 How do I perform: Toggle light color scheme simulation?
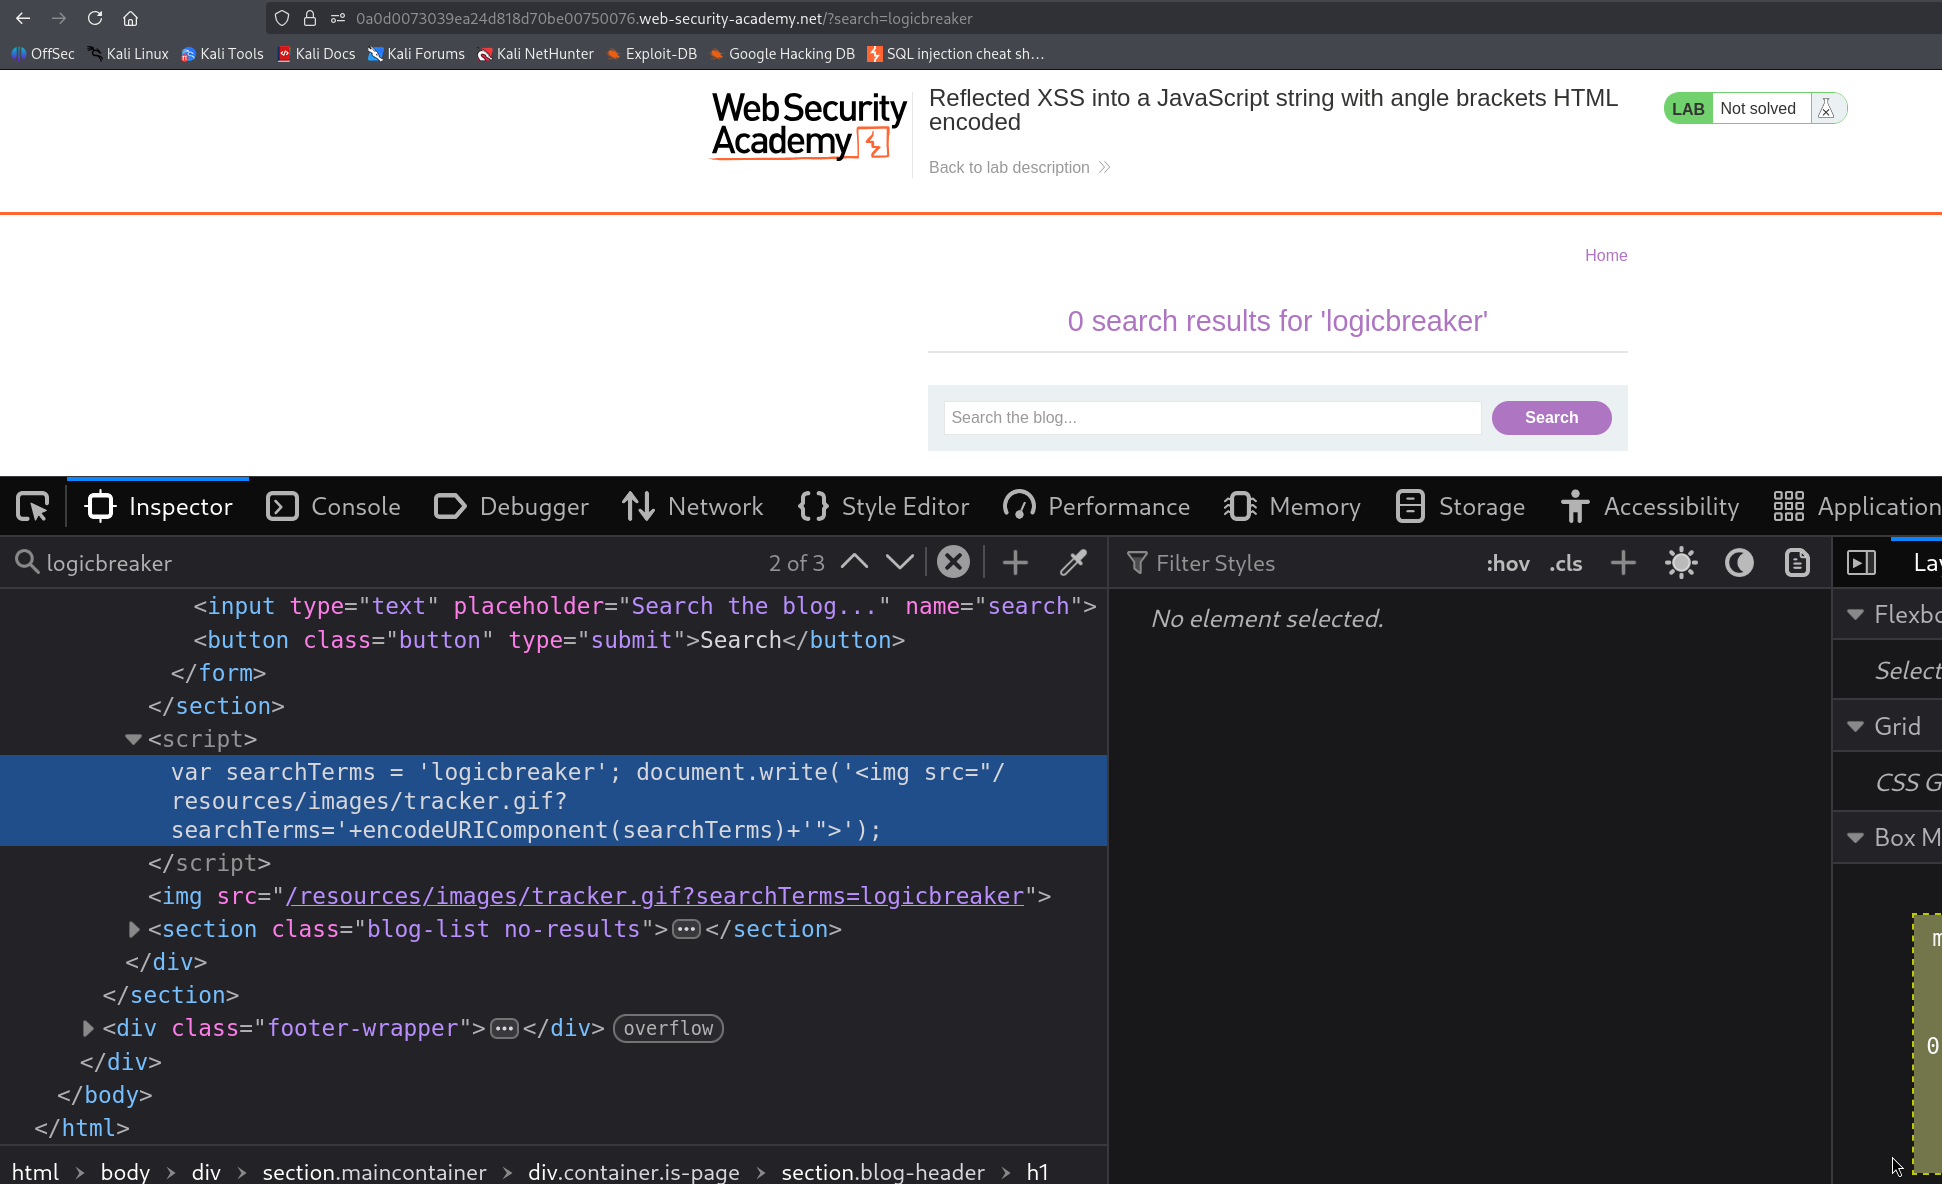pos(1681,563)
